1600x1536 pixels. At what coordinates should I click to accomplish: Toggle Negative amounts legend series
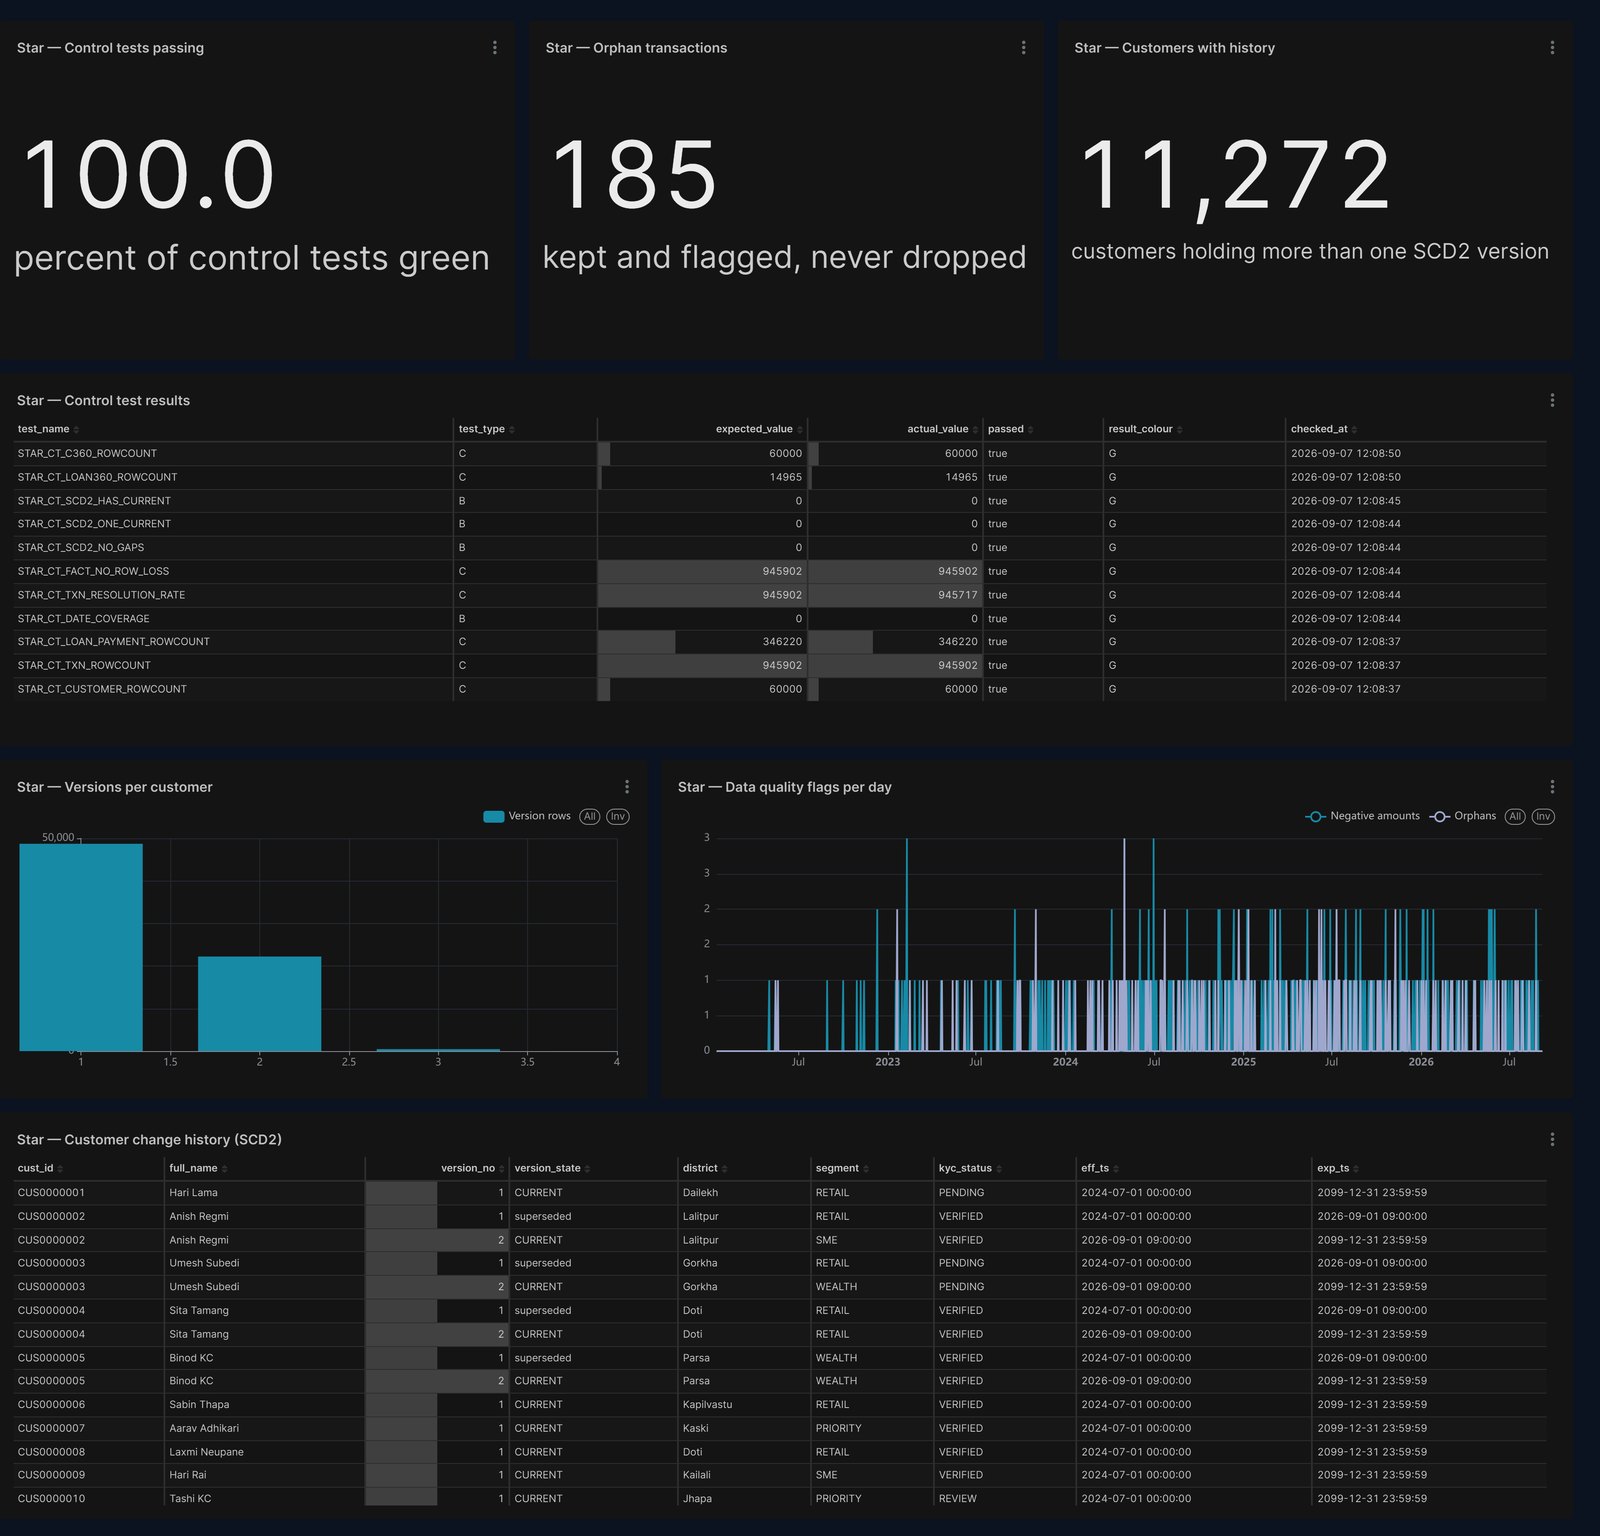click(x=1362, y=816)
